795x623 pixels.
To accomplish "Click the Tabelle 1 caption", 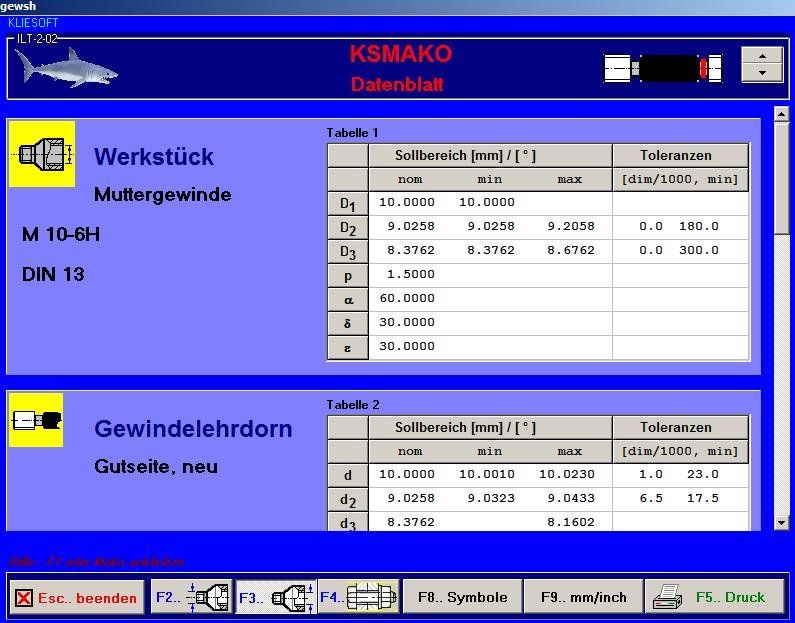I will 352,133.
